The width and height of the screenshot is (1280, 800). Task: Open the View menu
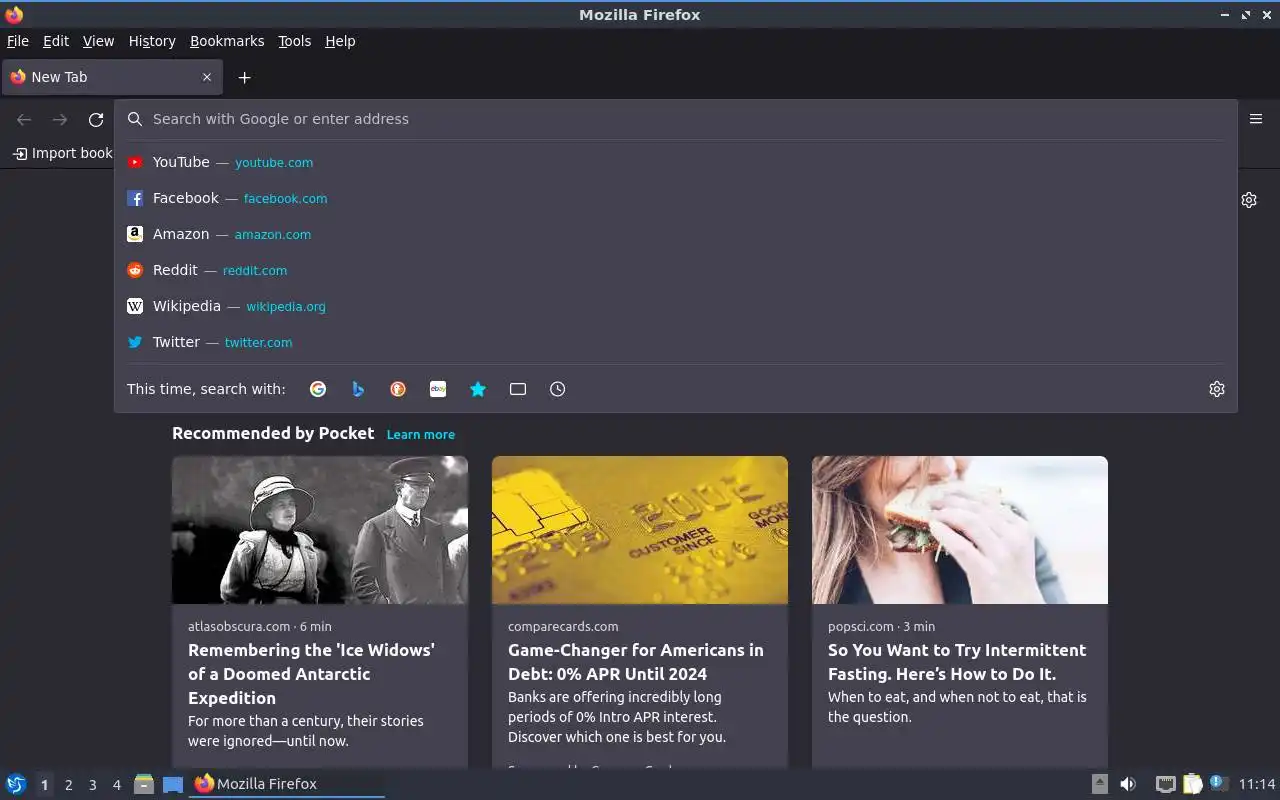(98, 41)
